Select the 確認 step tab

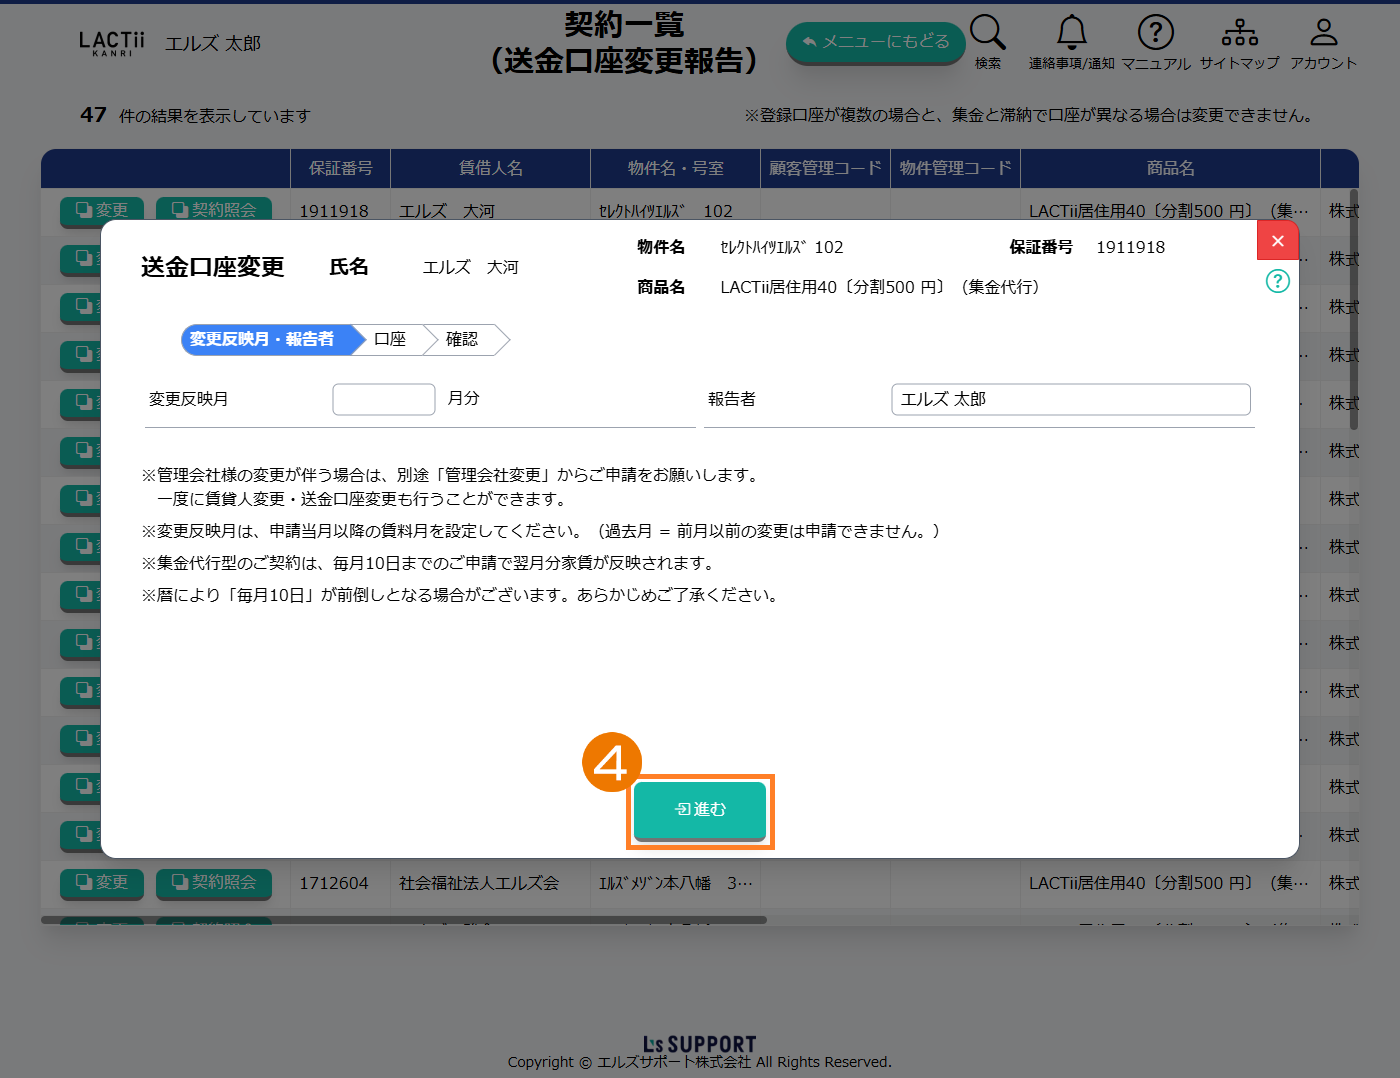[x=462, y=340]
